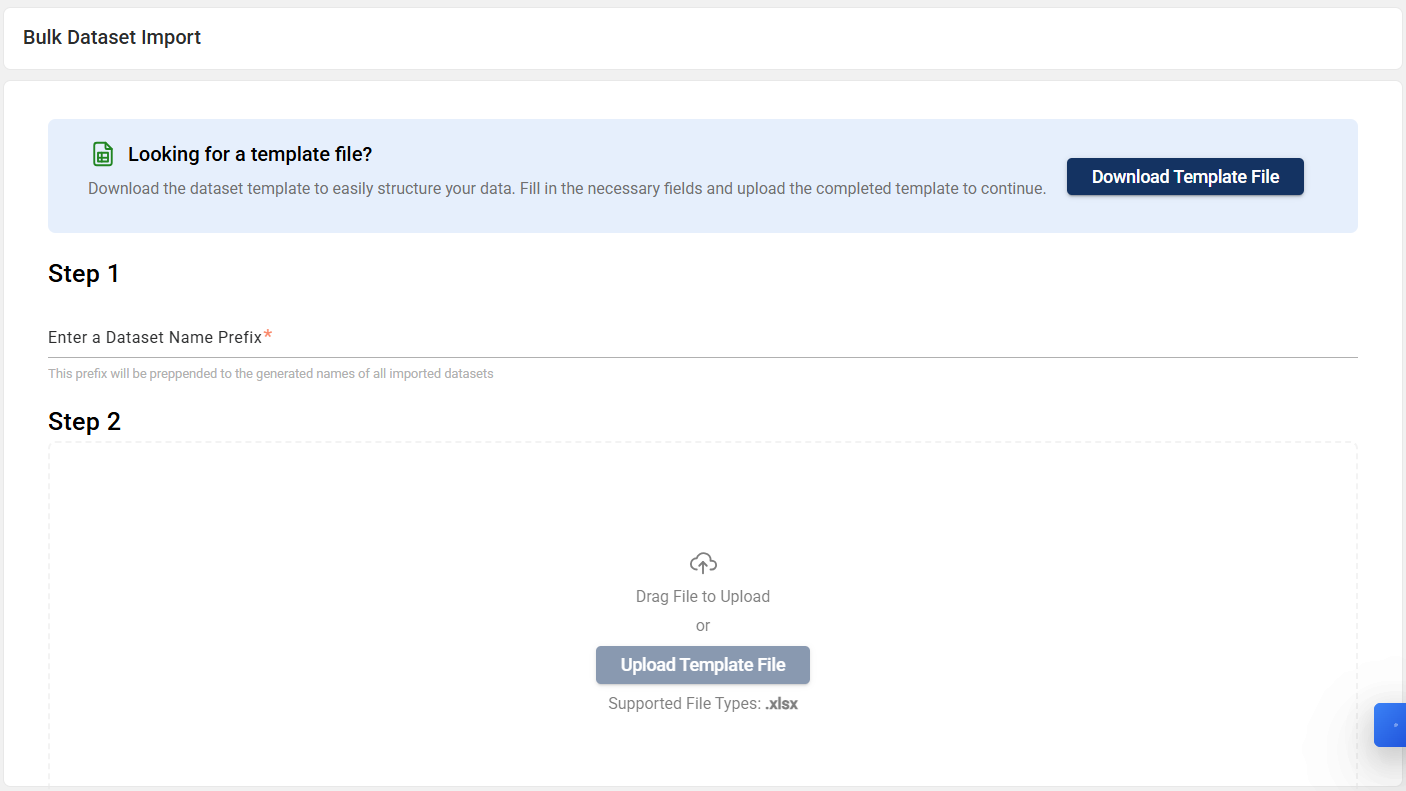Click the bold .xlsx file type text
This screenshot has height=791, width=1406.
pos(782,704)
